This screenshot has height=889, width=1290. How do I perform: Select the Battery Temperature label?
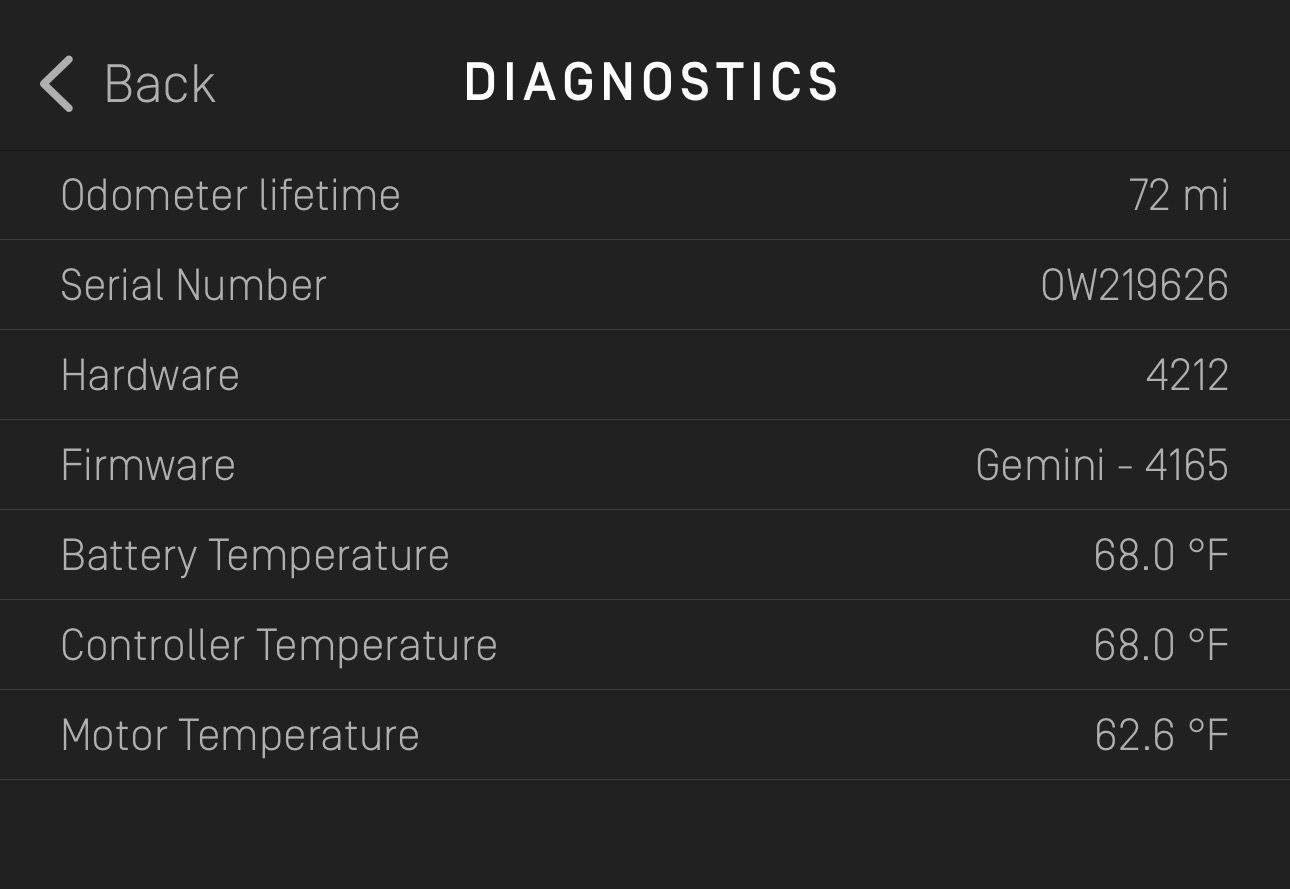tap(255, 555)
